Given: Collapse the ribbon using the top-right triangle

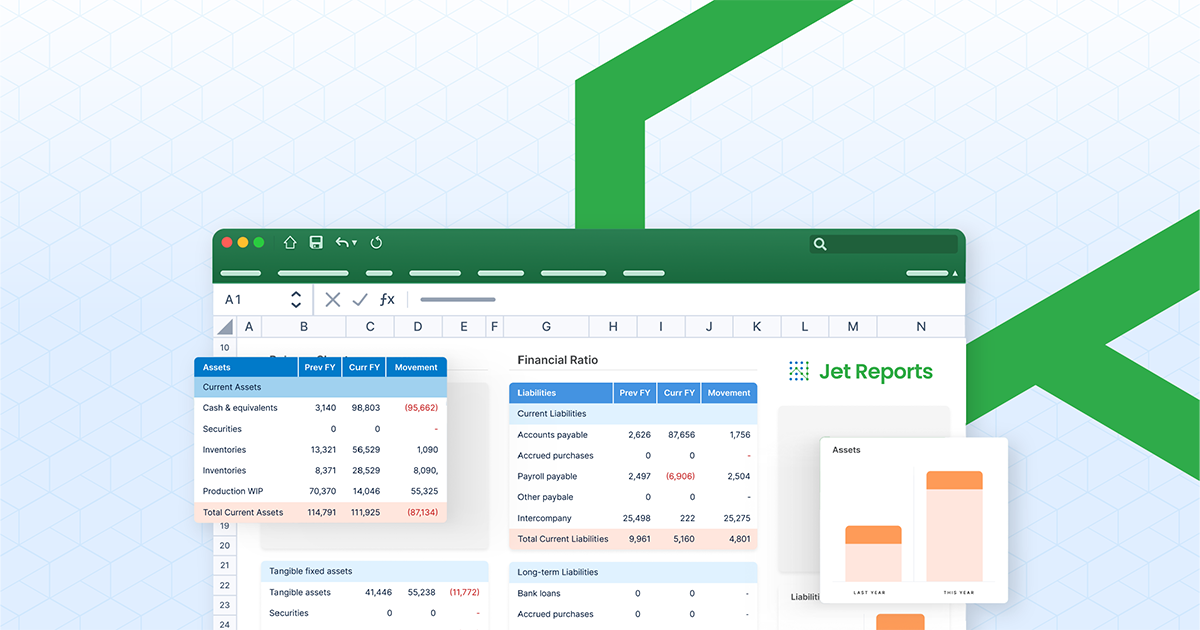Looking at the screenshot, I should pos(954,272).
